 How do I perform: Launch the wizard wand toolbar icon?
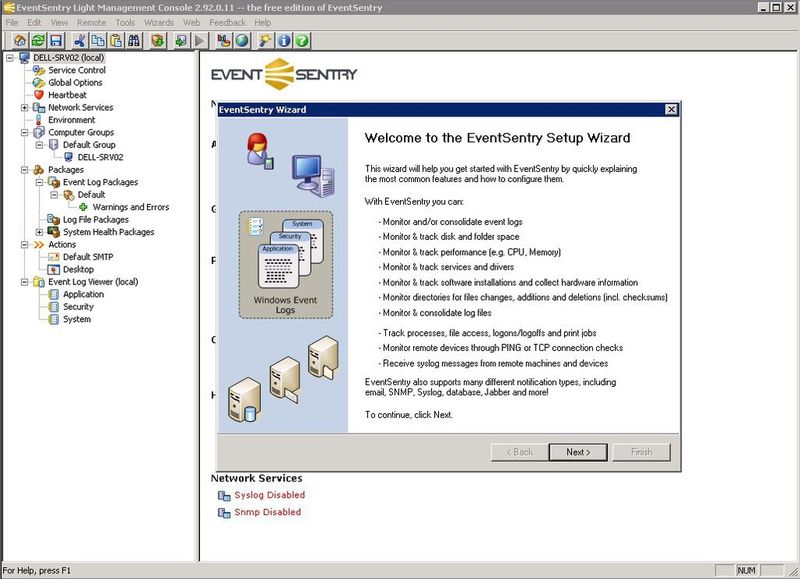pos(266,40)
